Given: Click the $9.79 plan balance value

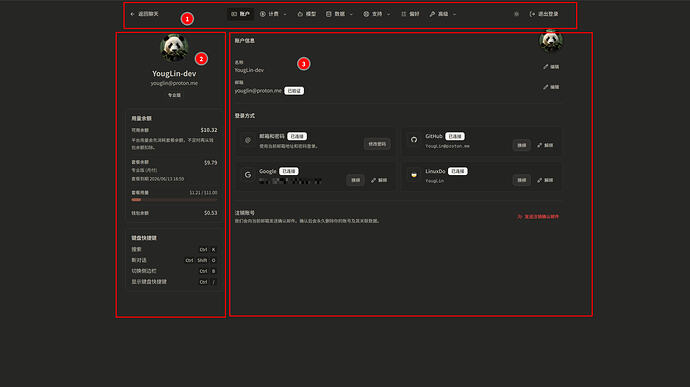Looking at the screenshot, I should pyautogui.click(x=210, y=162).
